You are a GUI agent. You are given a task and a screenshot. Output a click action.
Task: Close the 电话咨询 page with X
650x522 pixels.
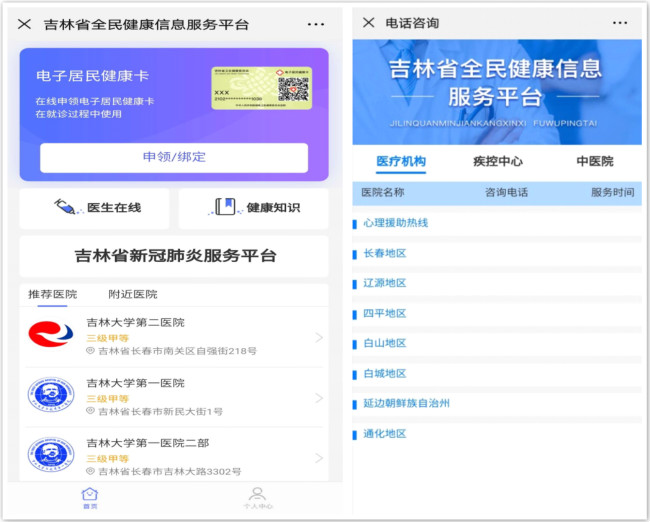click(x=369, y=22)
